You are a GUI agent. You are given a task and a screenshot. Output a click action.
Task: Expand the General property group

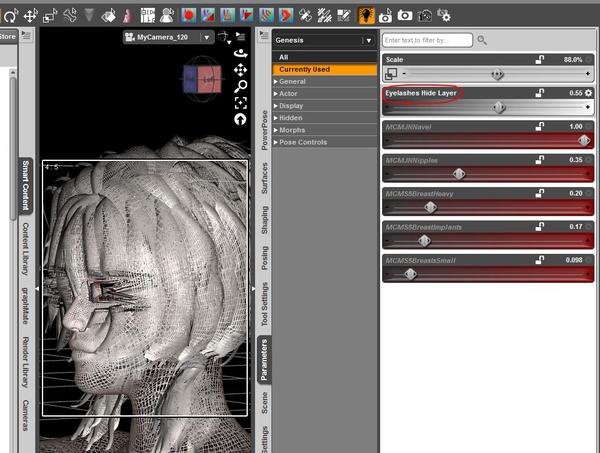pyautogui.click(x=324, y=81)
